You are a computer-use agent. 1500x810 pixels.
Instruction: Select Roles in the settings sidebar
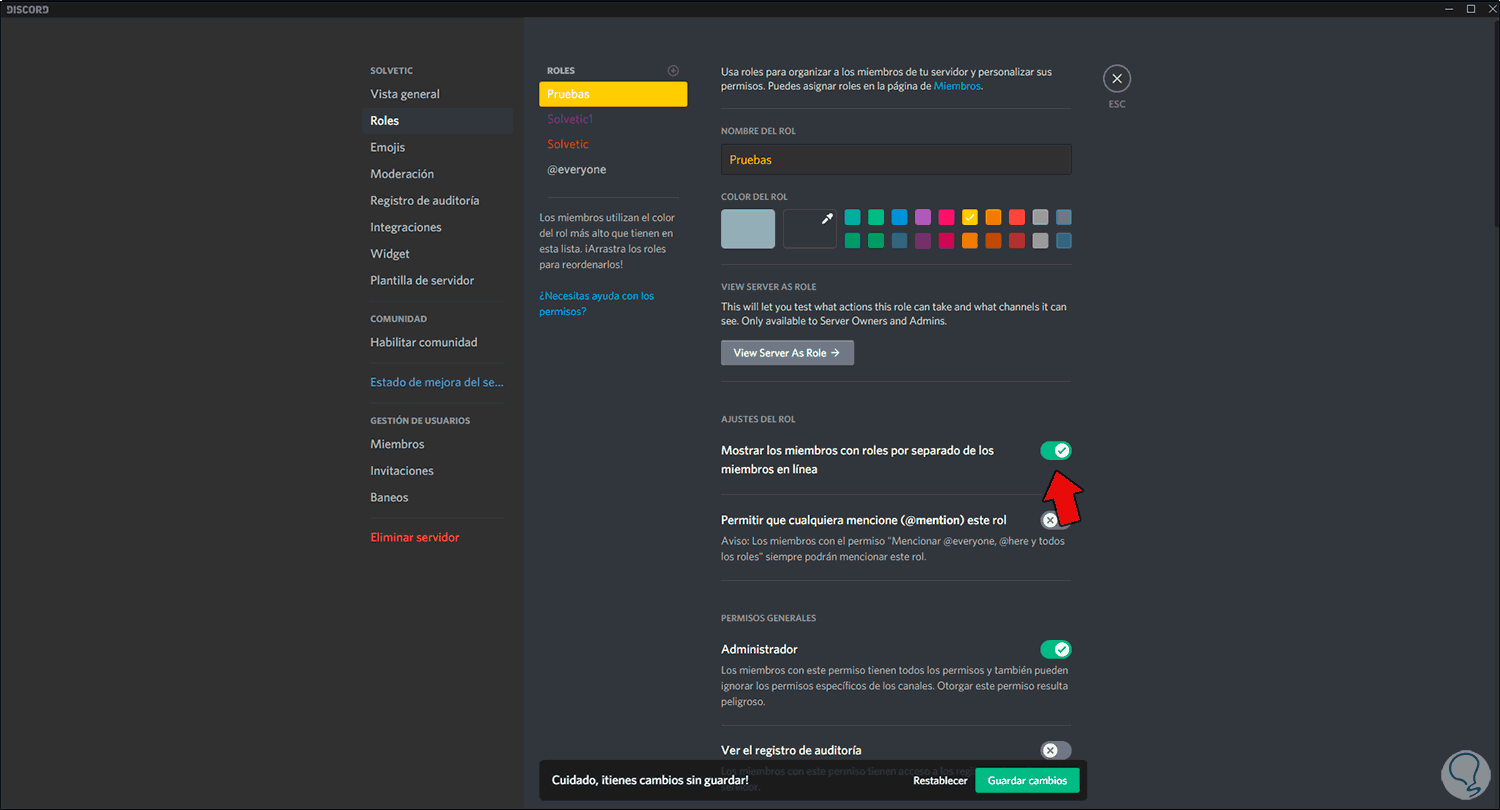click(x=437, y=121)
